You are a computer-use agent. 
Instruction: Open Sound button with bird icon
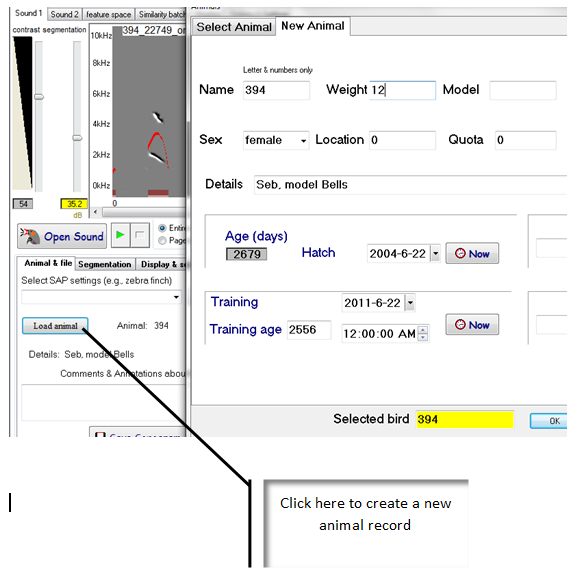62,236
